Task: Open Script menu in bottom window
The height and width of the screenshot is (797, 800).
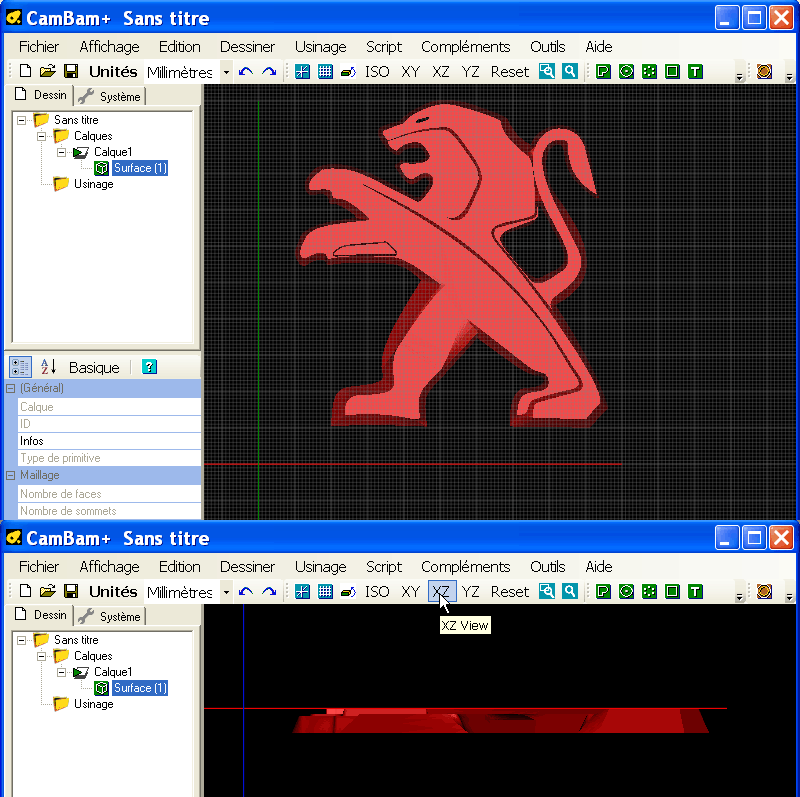Action: coord(384,567)
